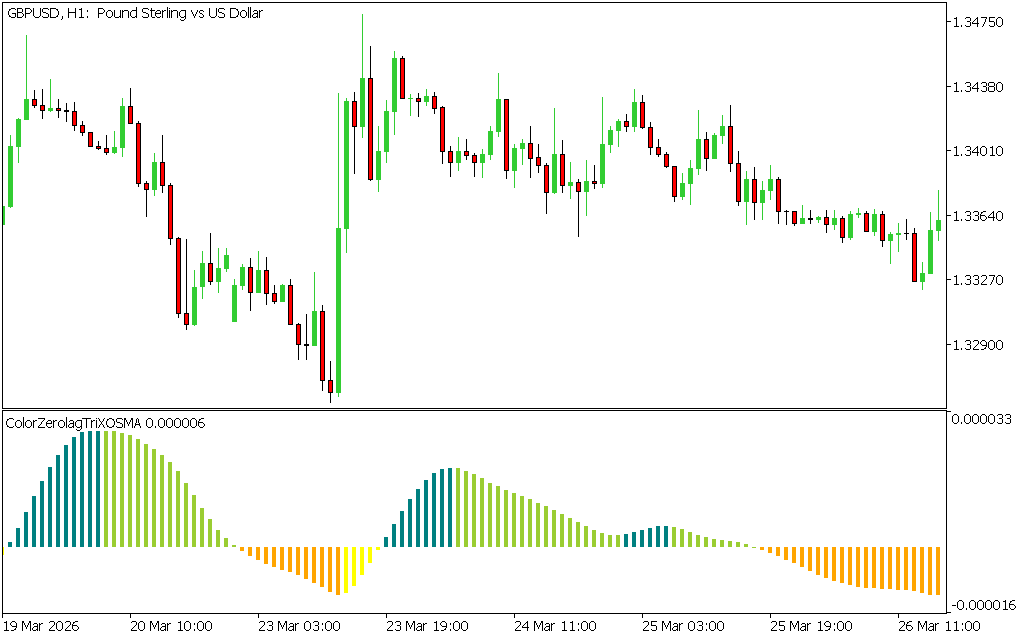The height and width of the screenshot is (640, 1024).
Task: Click the last green candlestick at the right edge
Action: [938, 224]
